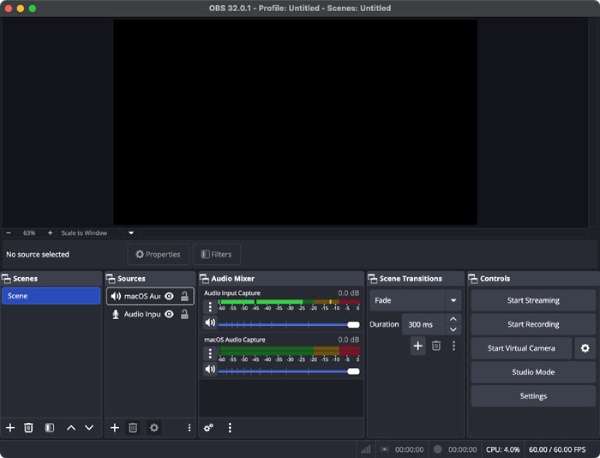Zoom out preview with minus icon
The image size is (600, 458).
click(x=8, y=233)
